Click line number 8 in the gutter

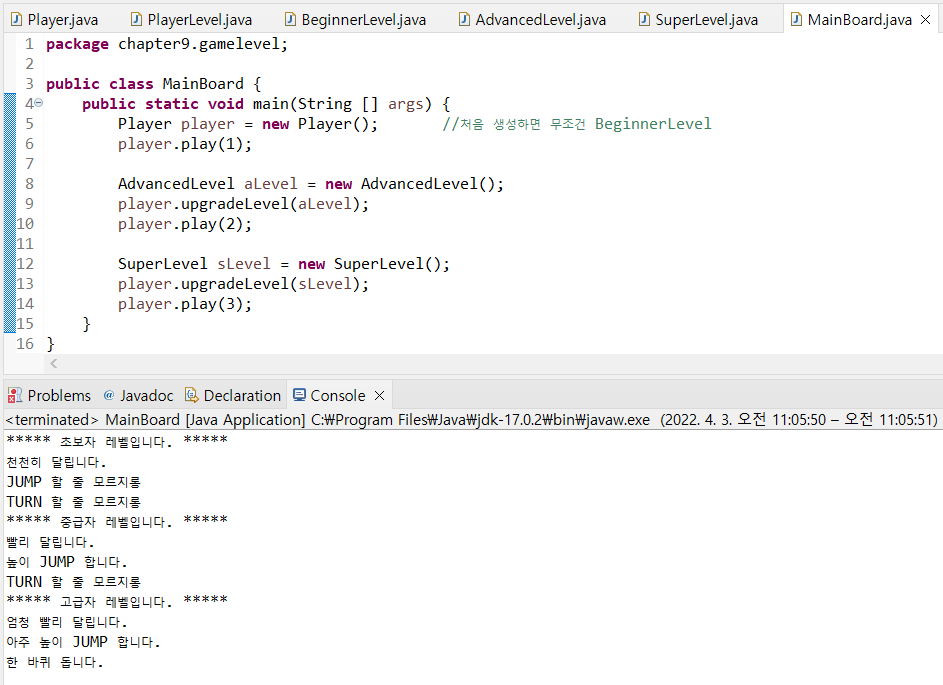click(x=29, y=184)
